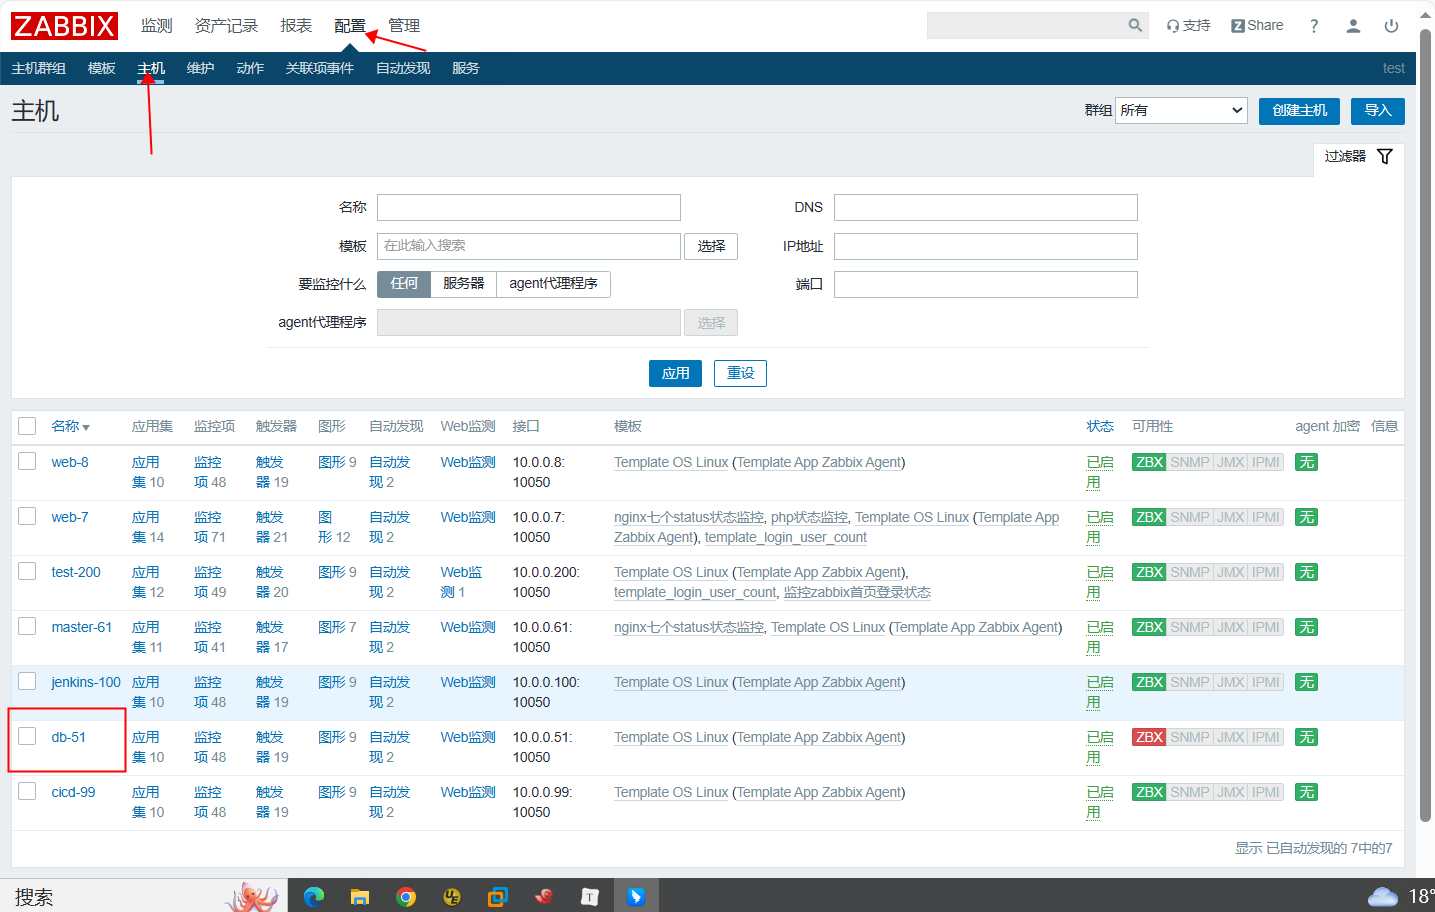Select 任何 monitored-by option

[x=404, y=284]
